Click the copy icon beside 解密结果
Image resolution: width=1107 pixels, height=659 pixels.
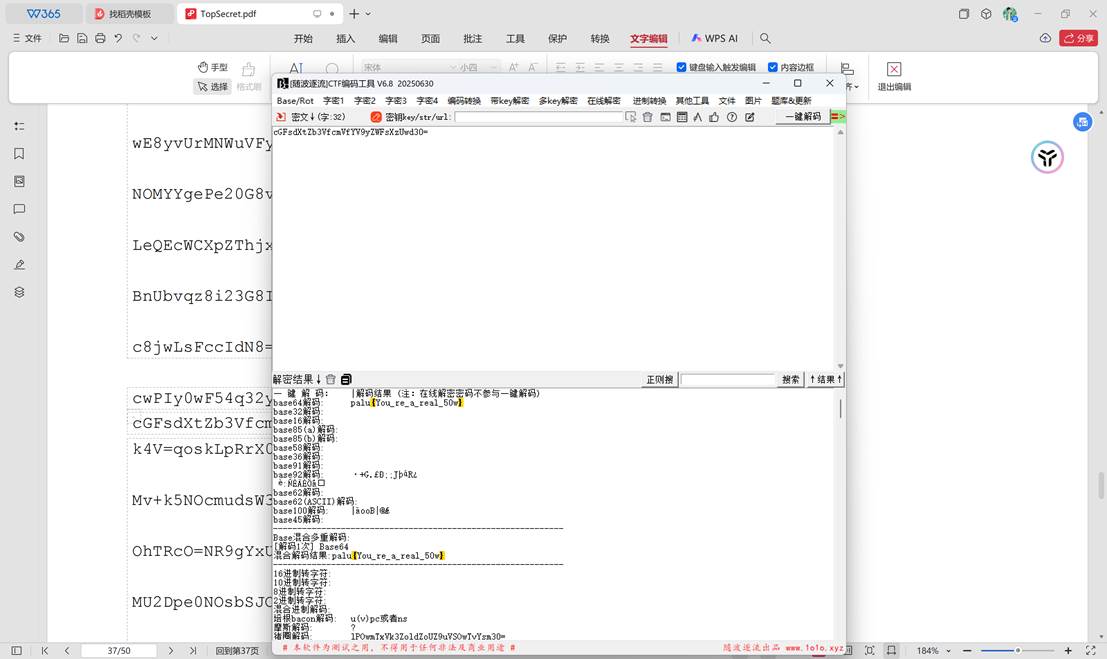pos(345,379)
